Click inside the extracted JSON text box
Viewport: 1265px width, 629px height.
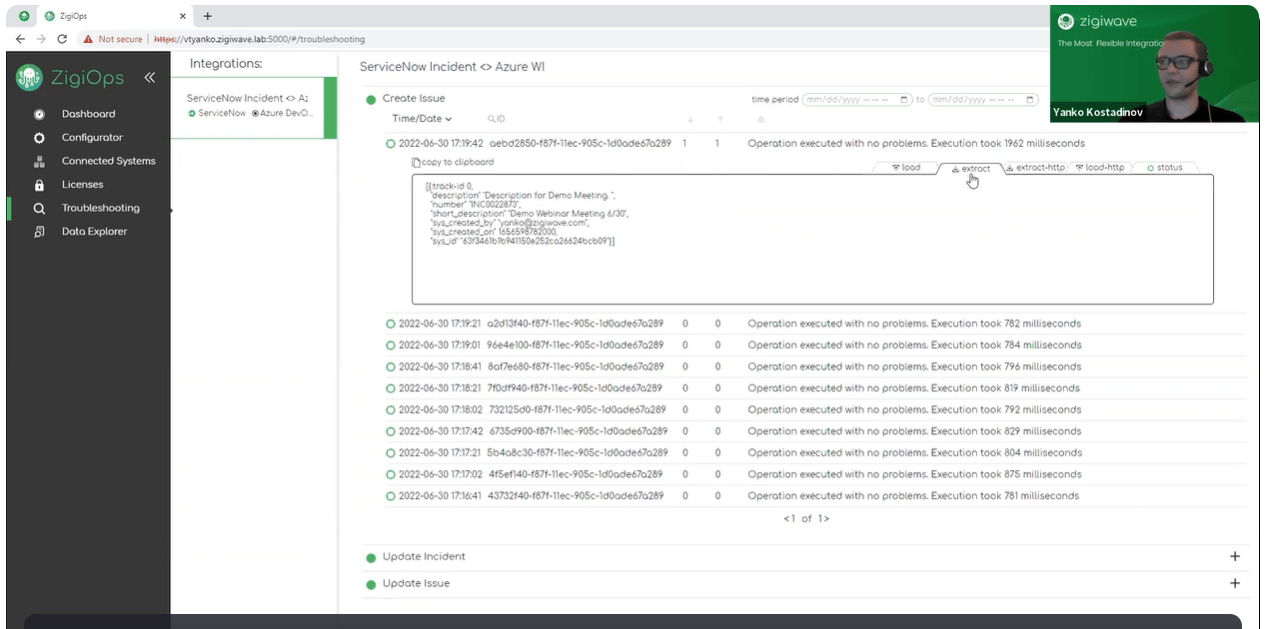813,240
